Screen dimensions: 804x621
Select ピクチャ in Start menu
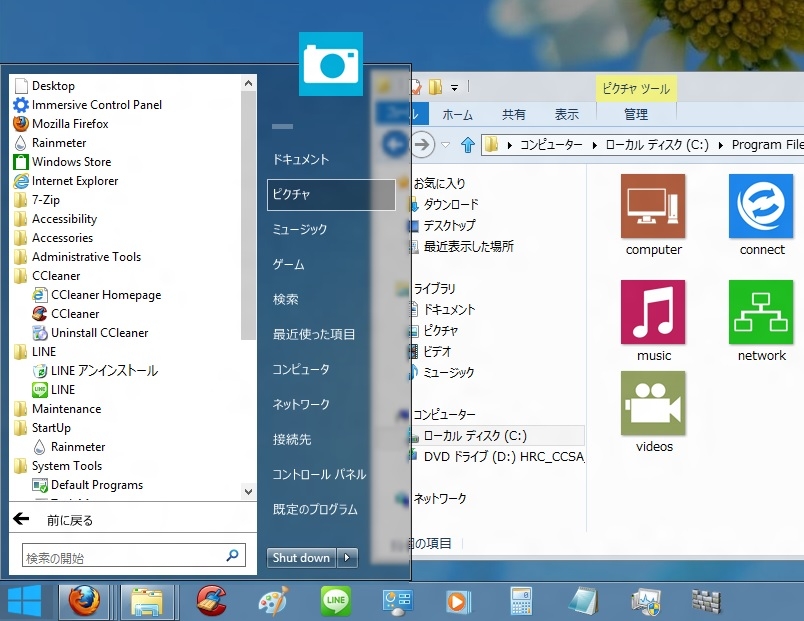331,195
